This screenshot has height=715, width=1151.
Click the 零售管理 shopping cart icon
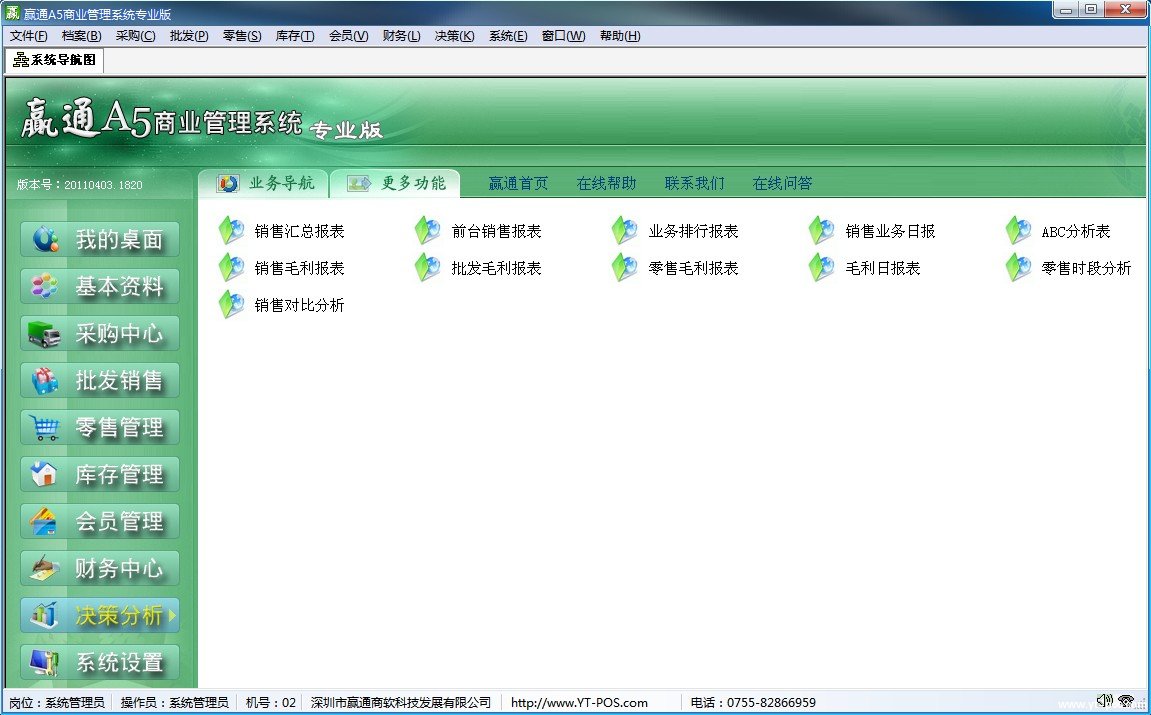pyautogui.click(x=45, y=427)
